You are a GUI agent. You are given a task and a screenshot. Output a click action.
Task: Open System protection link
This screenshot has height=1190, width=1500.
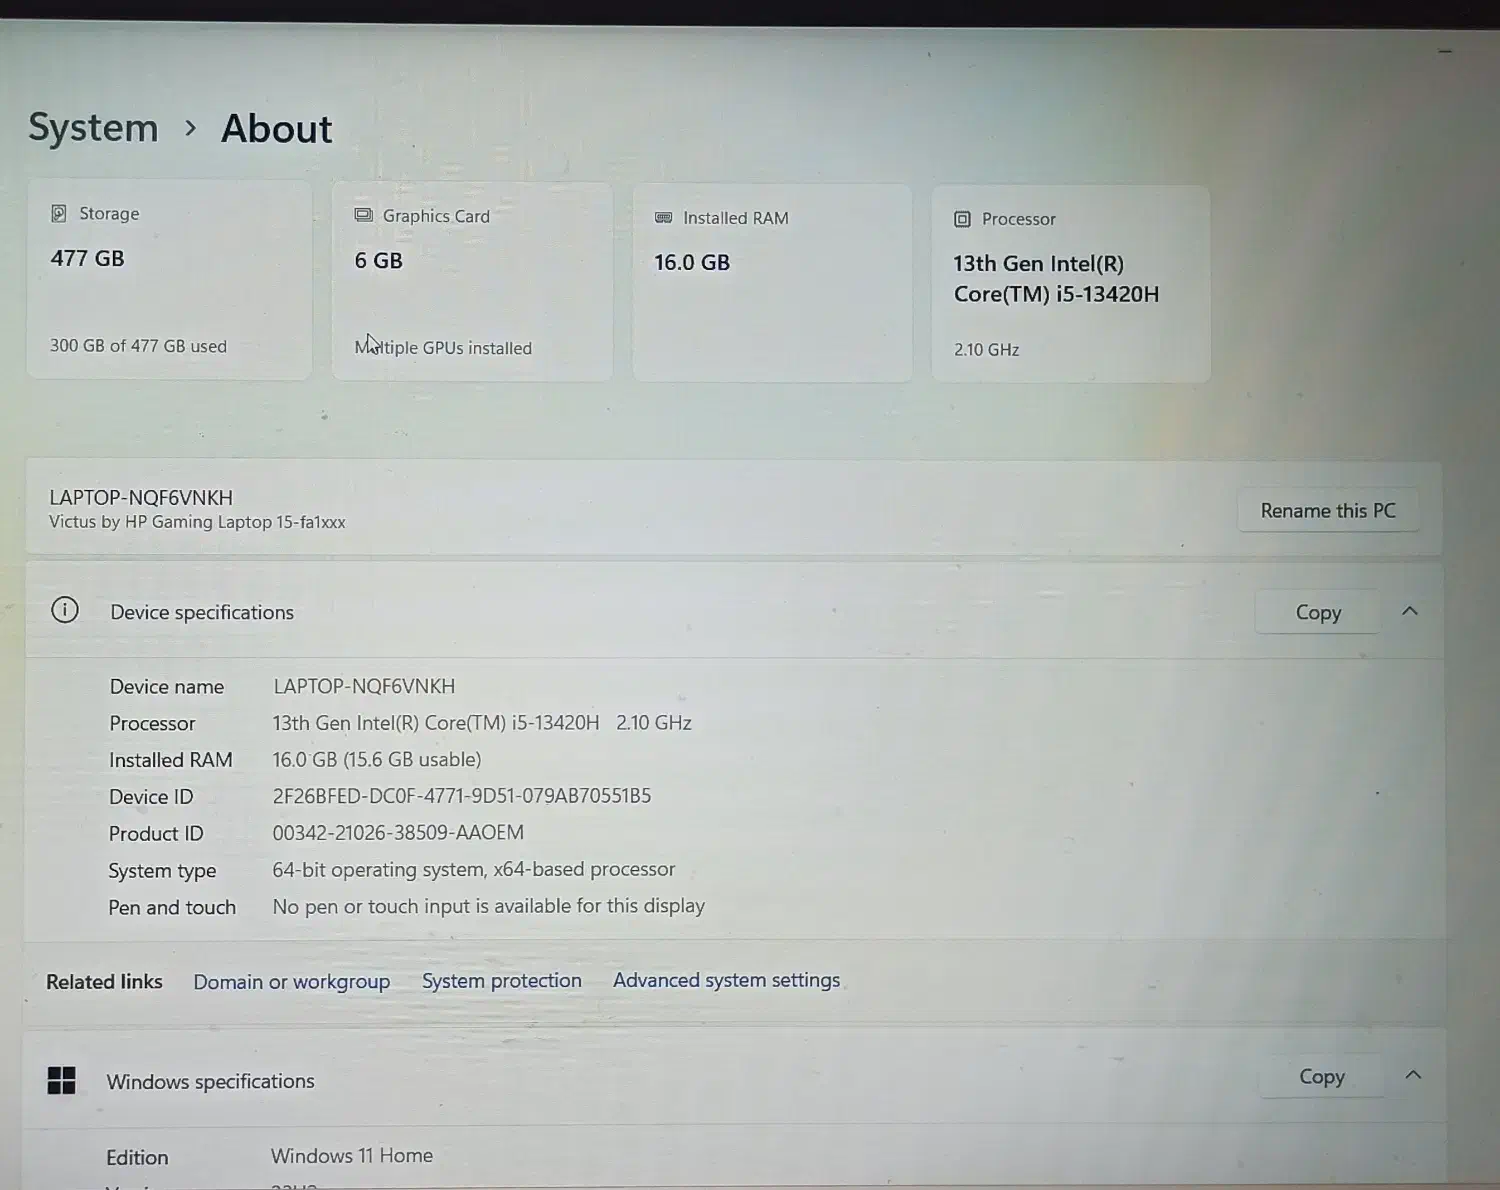tap(502, 981)
